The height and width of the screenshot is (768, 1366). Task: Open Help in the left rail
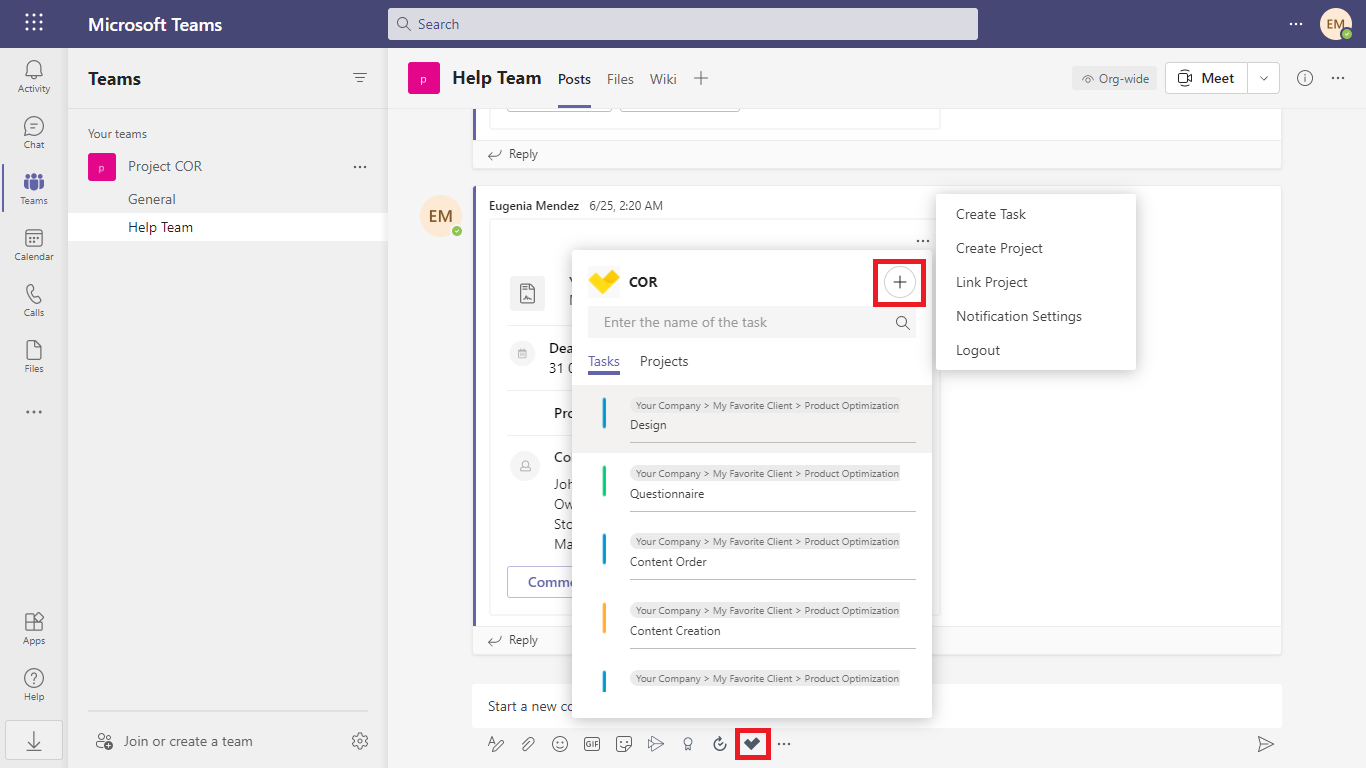34,684
